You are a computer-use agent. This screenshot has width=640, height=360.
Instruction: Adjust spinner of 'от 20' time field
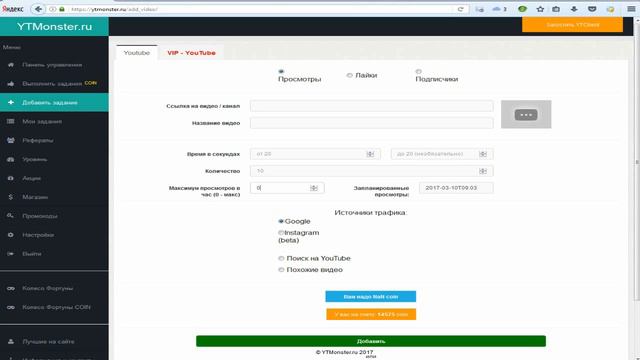tap(370, 154)
